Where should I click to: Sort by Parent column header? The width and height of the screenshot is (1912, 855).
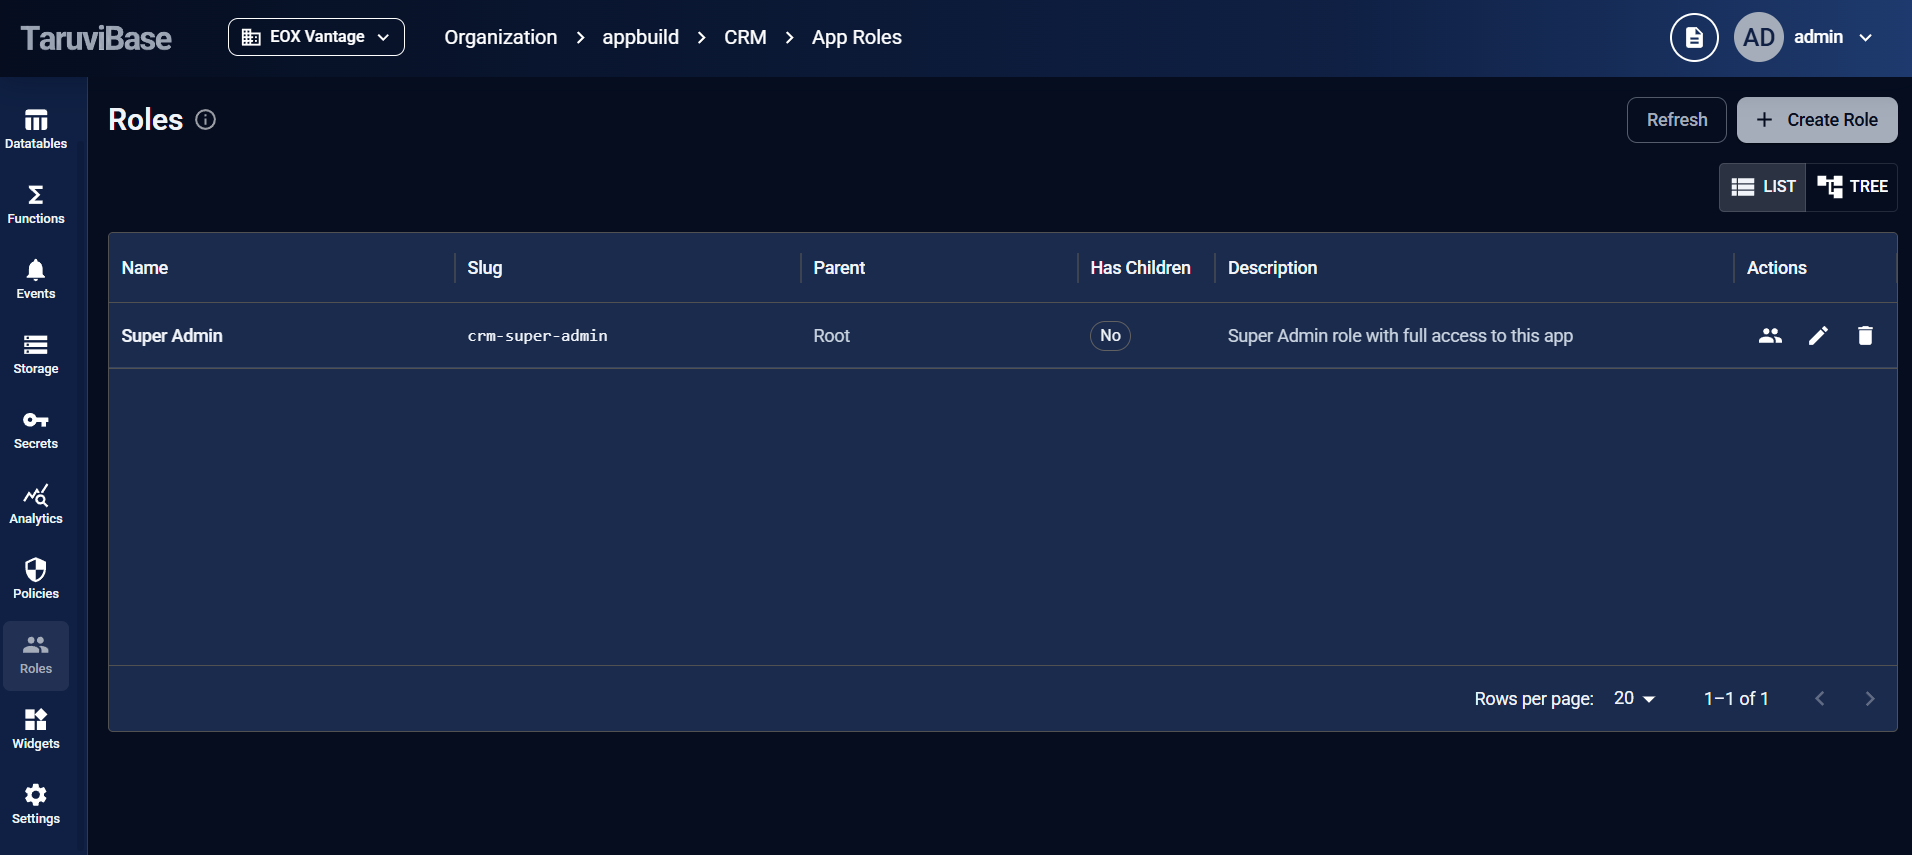click(x=839, y=268)
